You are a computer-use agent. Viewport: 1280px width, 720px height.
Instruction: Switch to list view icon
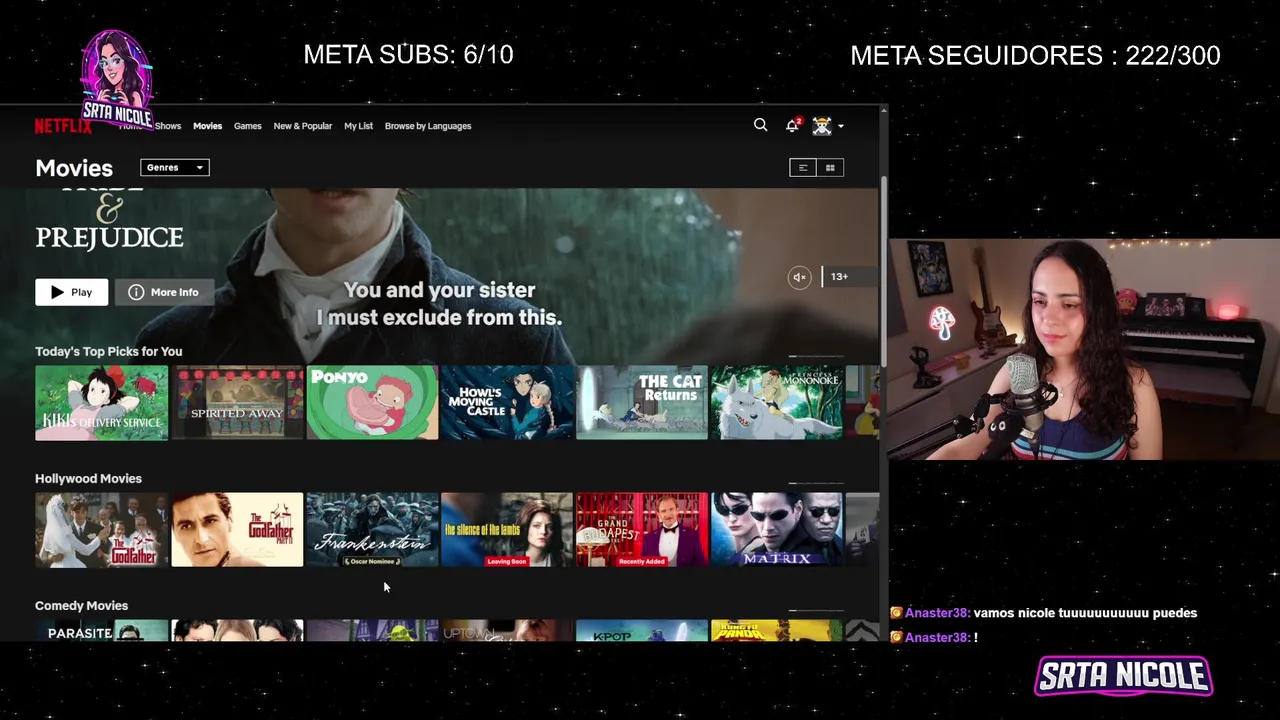[x=803, y=167]
